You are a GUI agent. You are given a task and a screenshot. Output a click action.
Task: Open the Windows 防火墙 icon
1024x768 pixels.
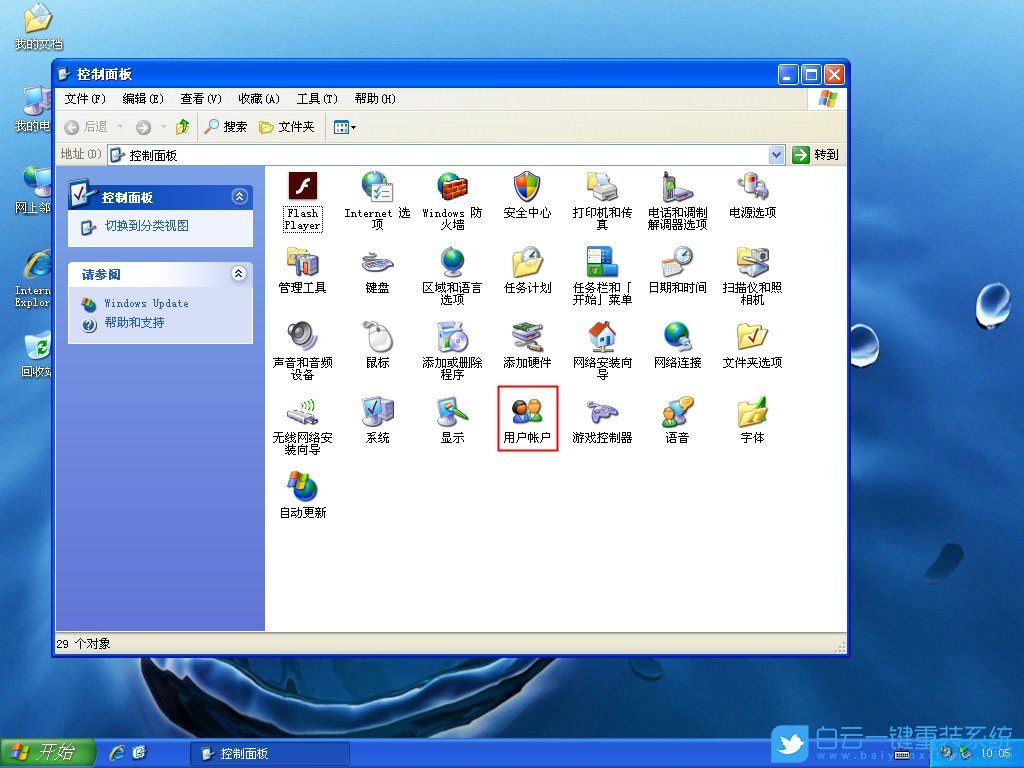click(x=452, y=190)
